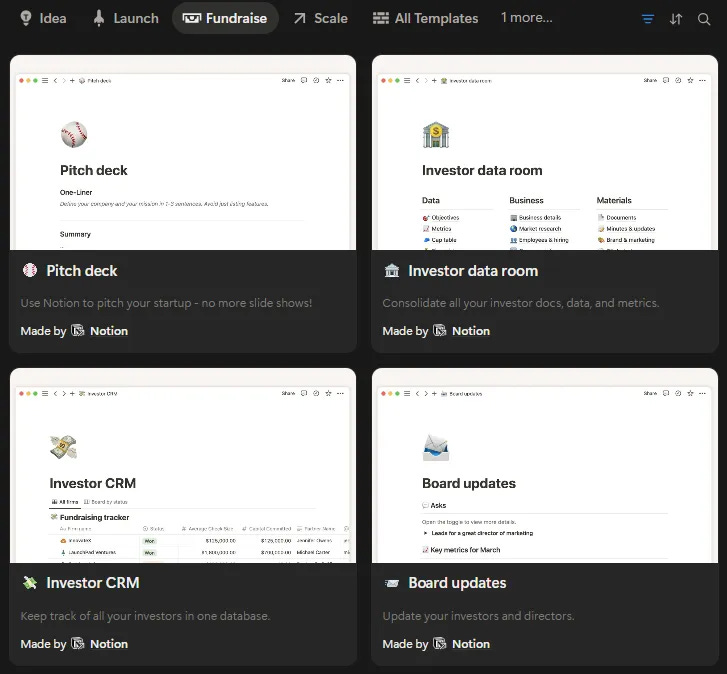Screen dimensions: 727x674
Task: Click the gallery icon beside All Templates
Action: click(381, 18)
